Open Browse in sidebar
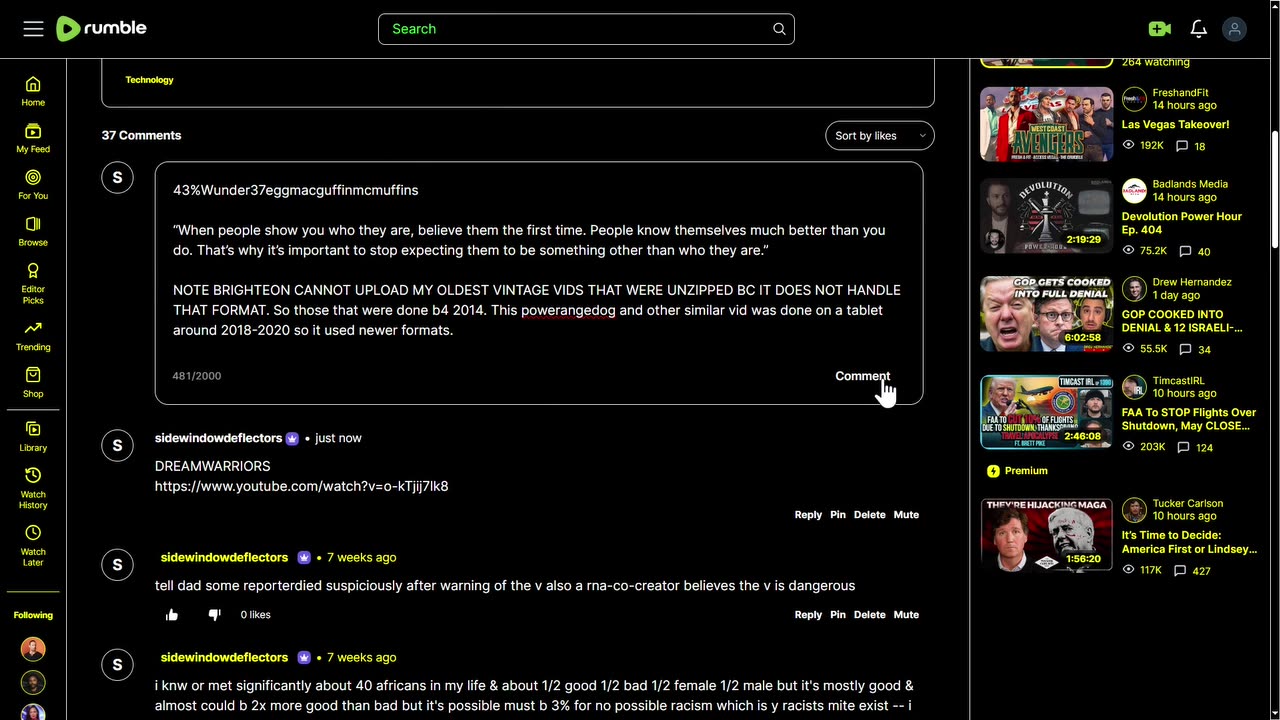Image resolution: width=1280 pixels, height=720 pixels. (x=33, y=231)
